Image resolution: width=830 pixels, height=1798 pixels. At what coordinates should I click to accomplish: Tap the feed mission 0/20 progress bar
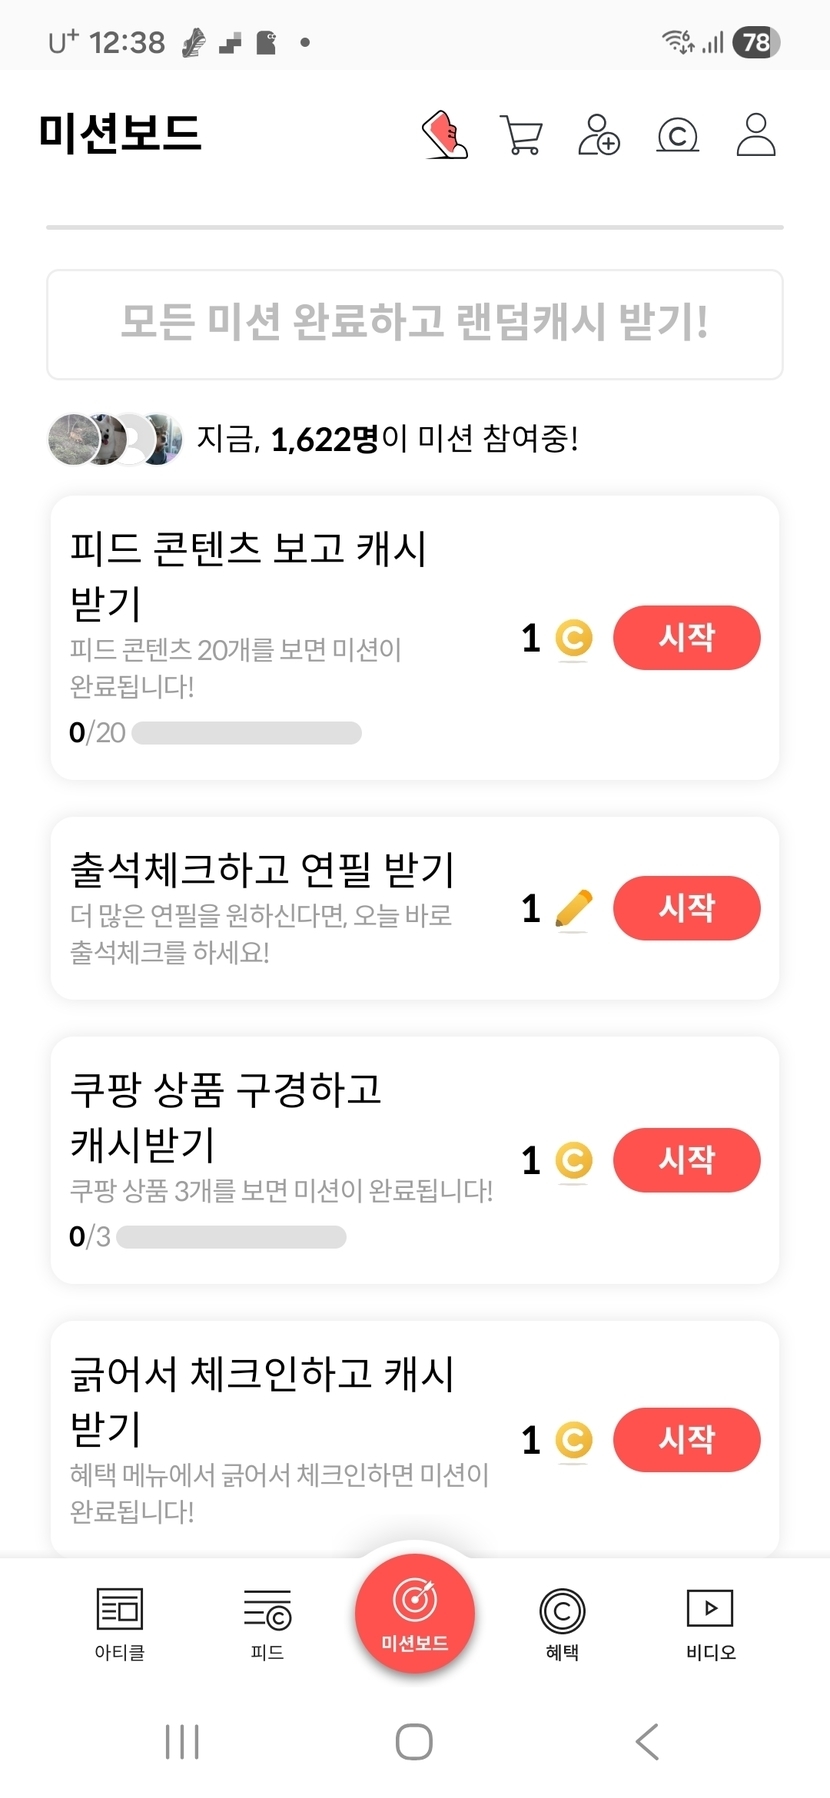pyautogui.click(x=246, y=733)
